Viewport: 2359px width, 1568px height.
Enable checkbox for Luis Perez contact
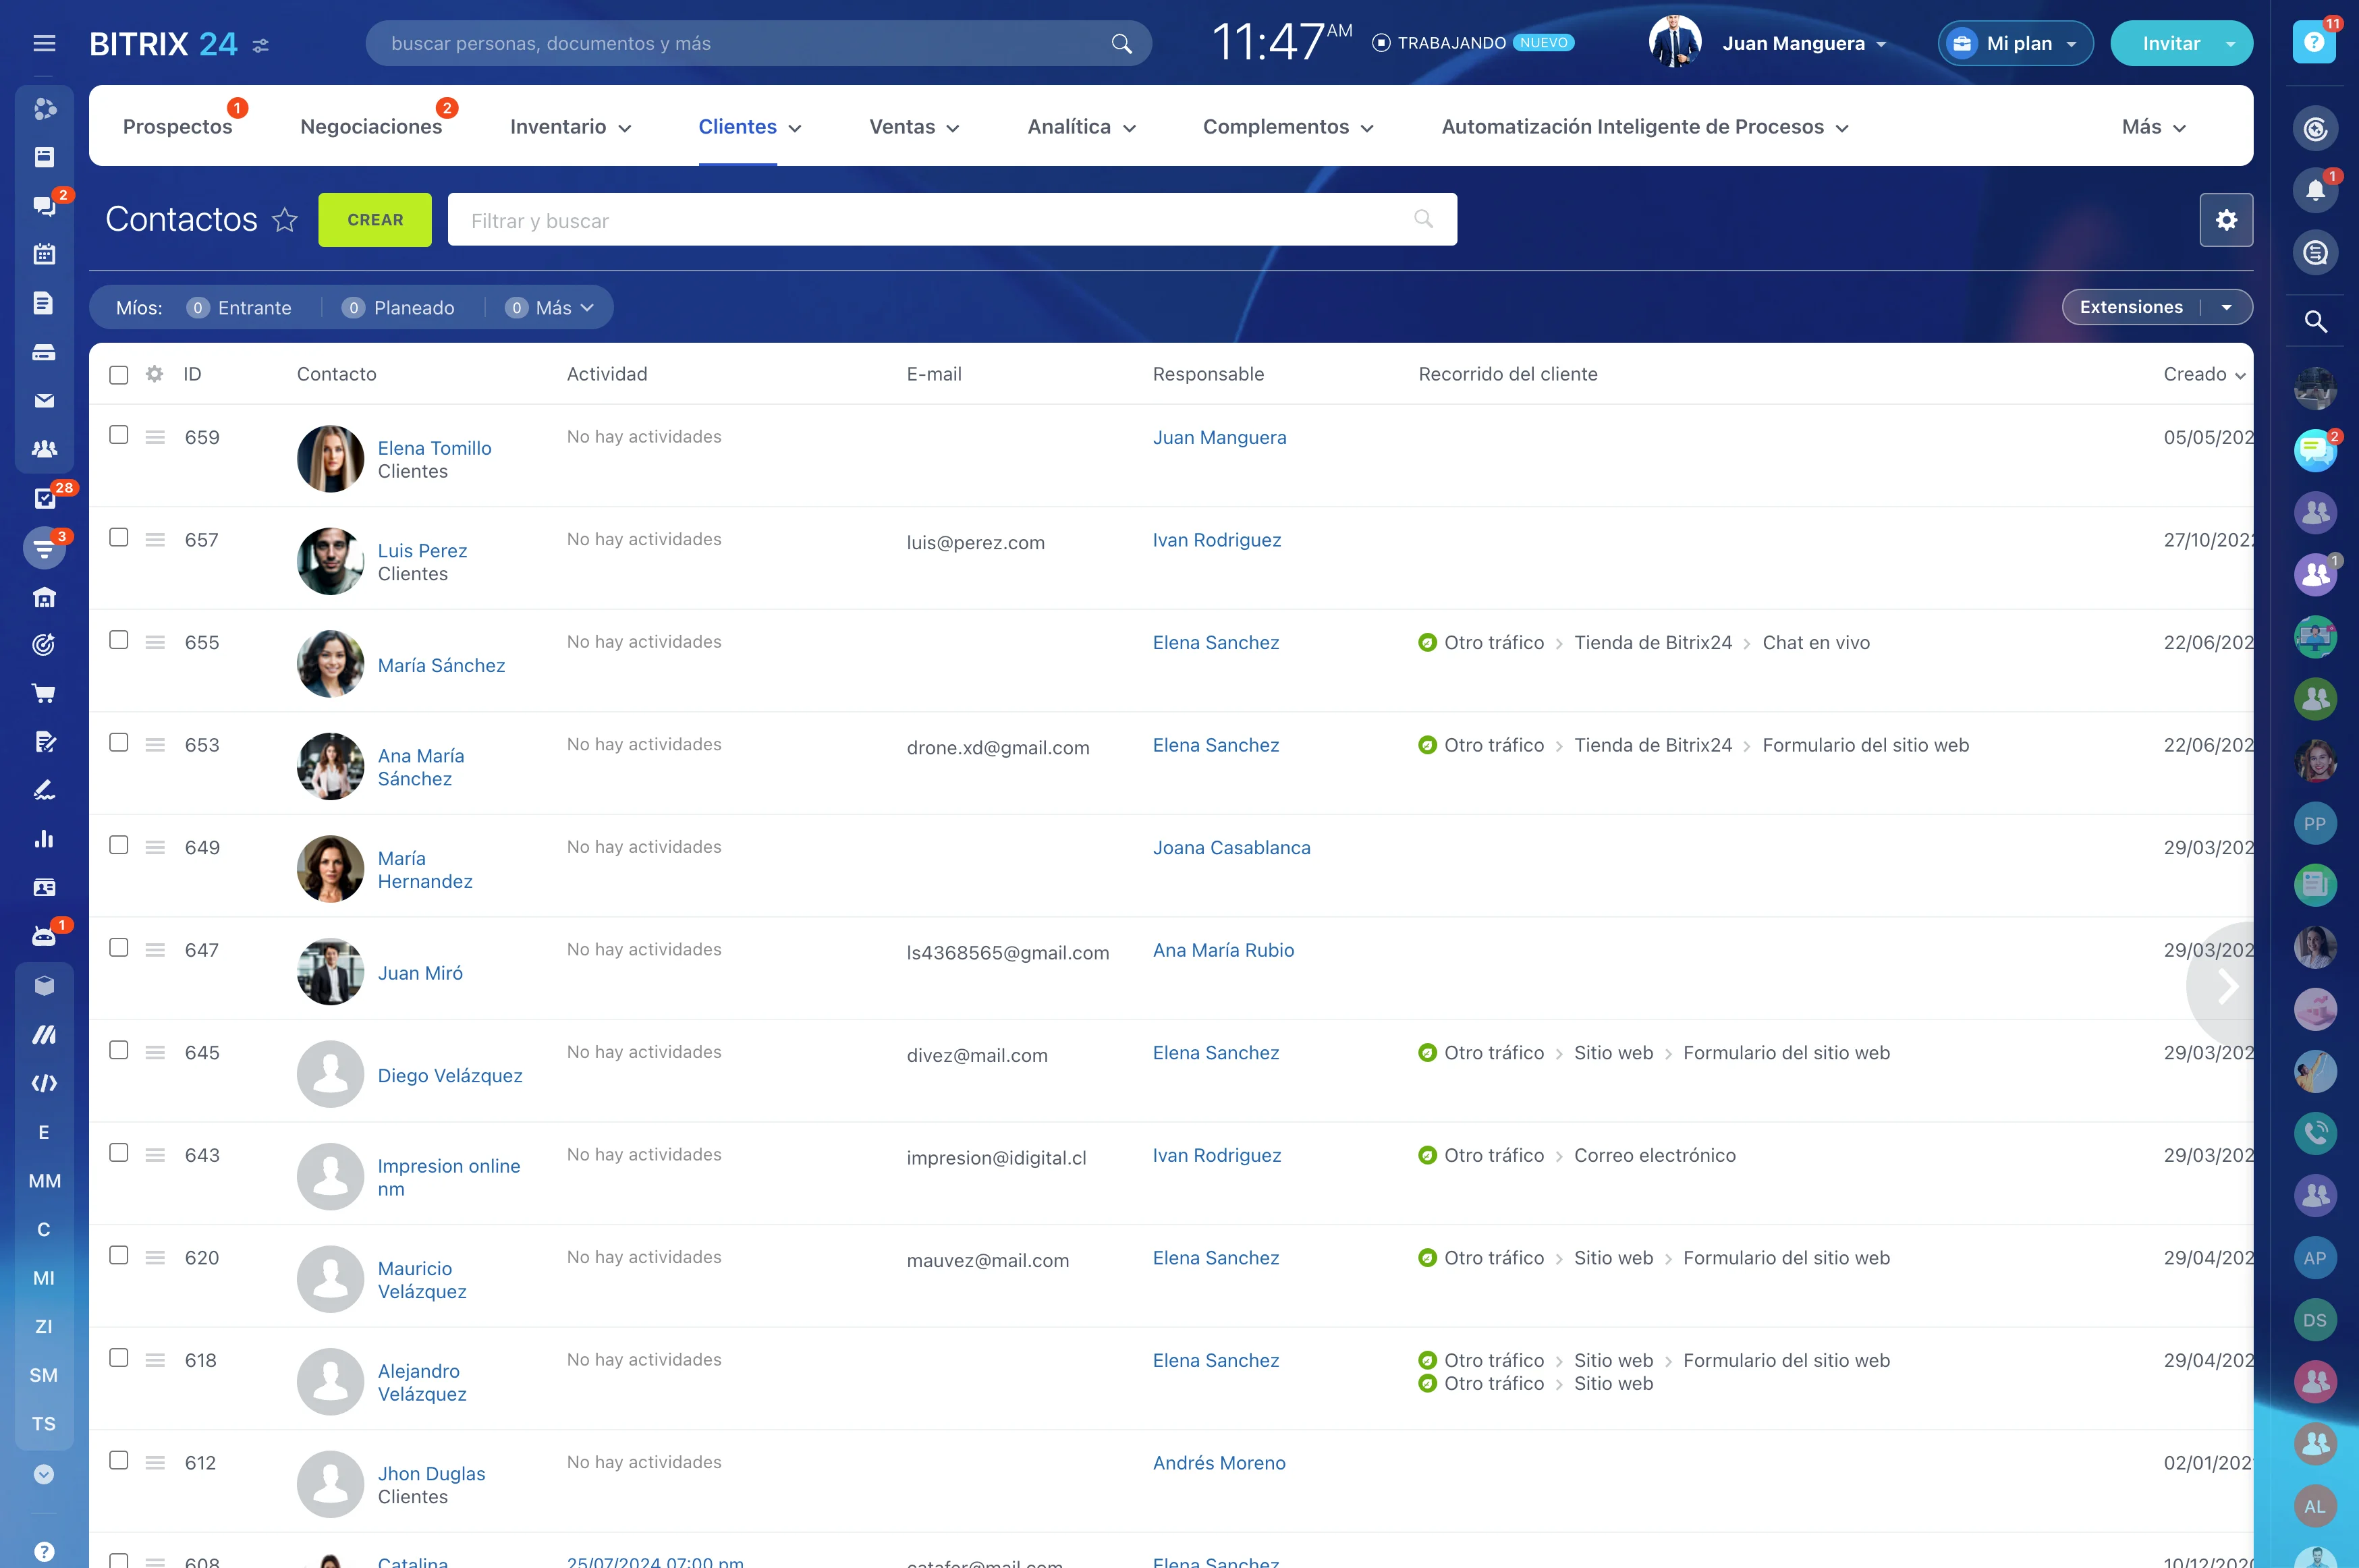[x=117, y=537]
